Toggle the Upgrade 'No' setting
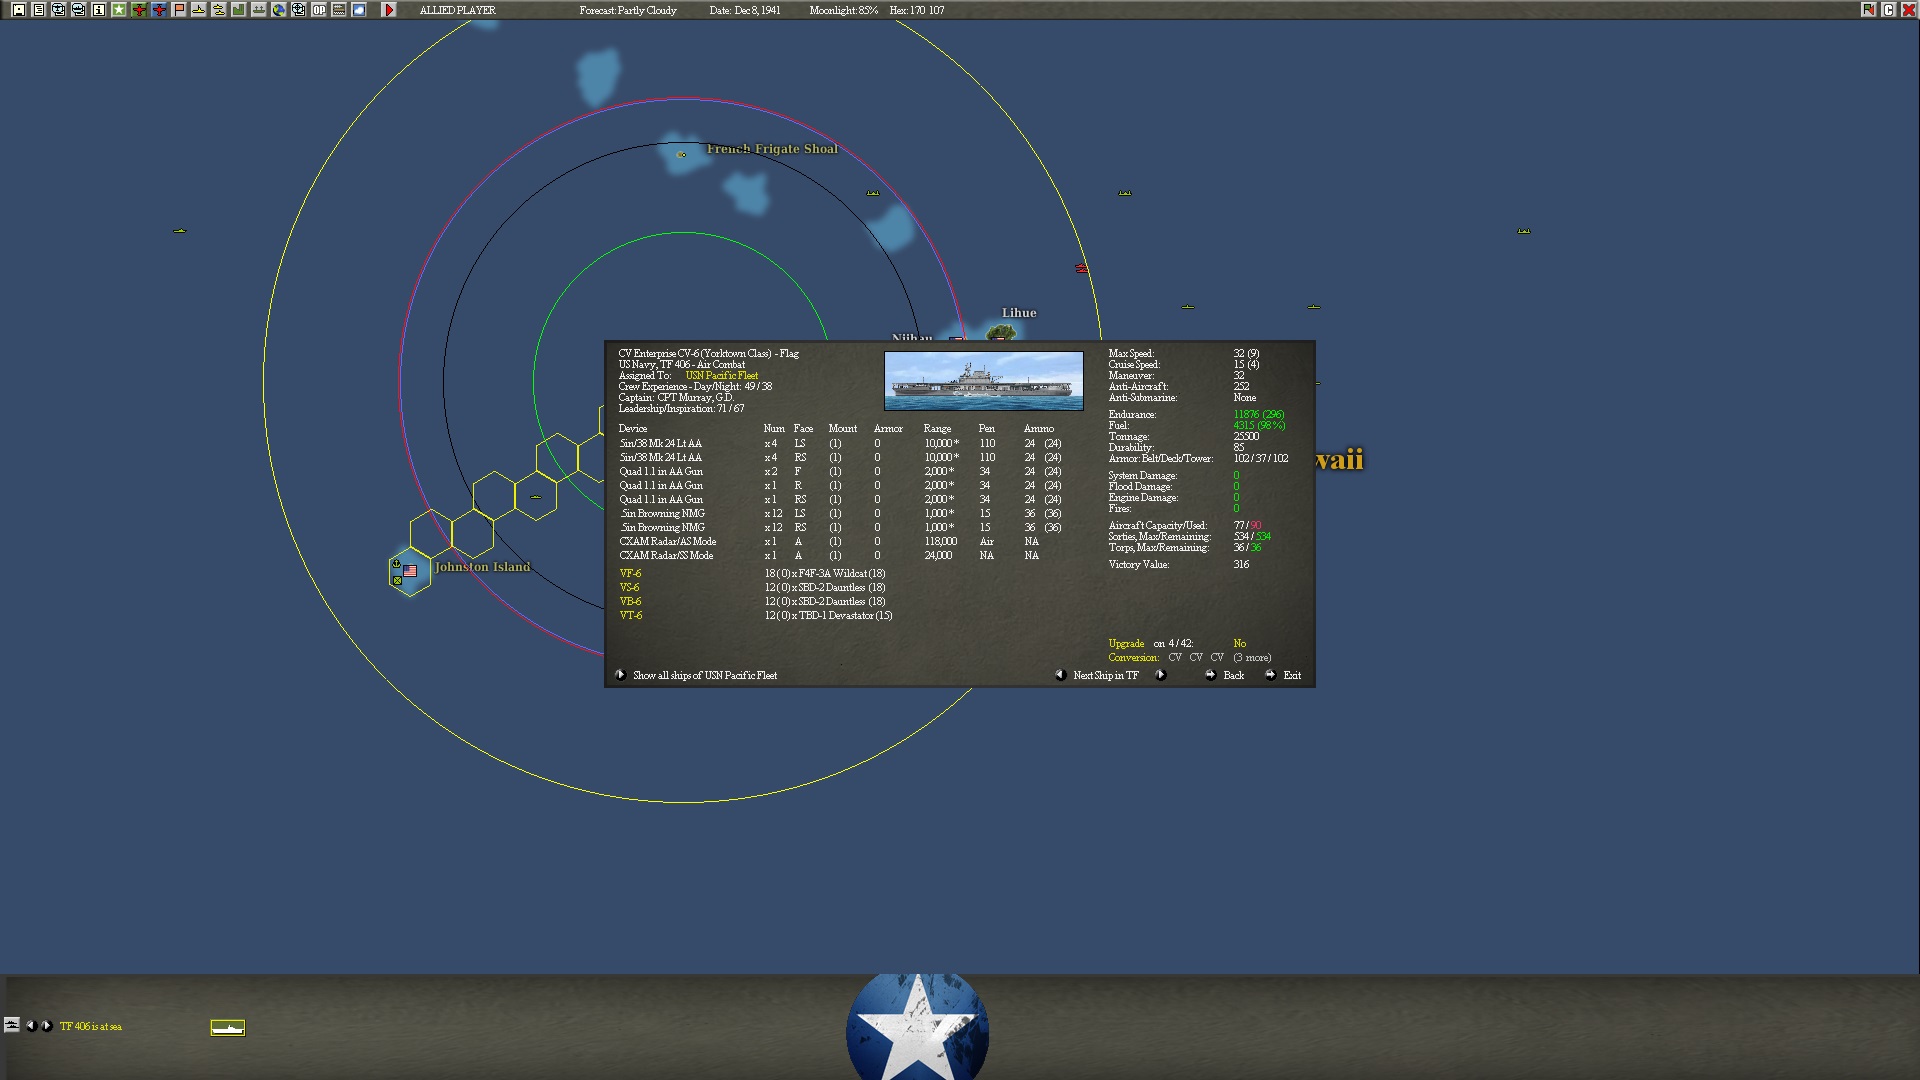 point(1239,644)
